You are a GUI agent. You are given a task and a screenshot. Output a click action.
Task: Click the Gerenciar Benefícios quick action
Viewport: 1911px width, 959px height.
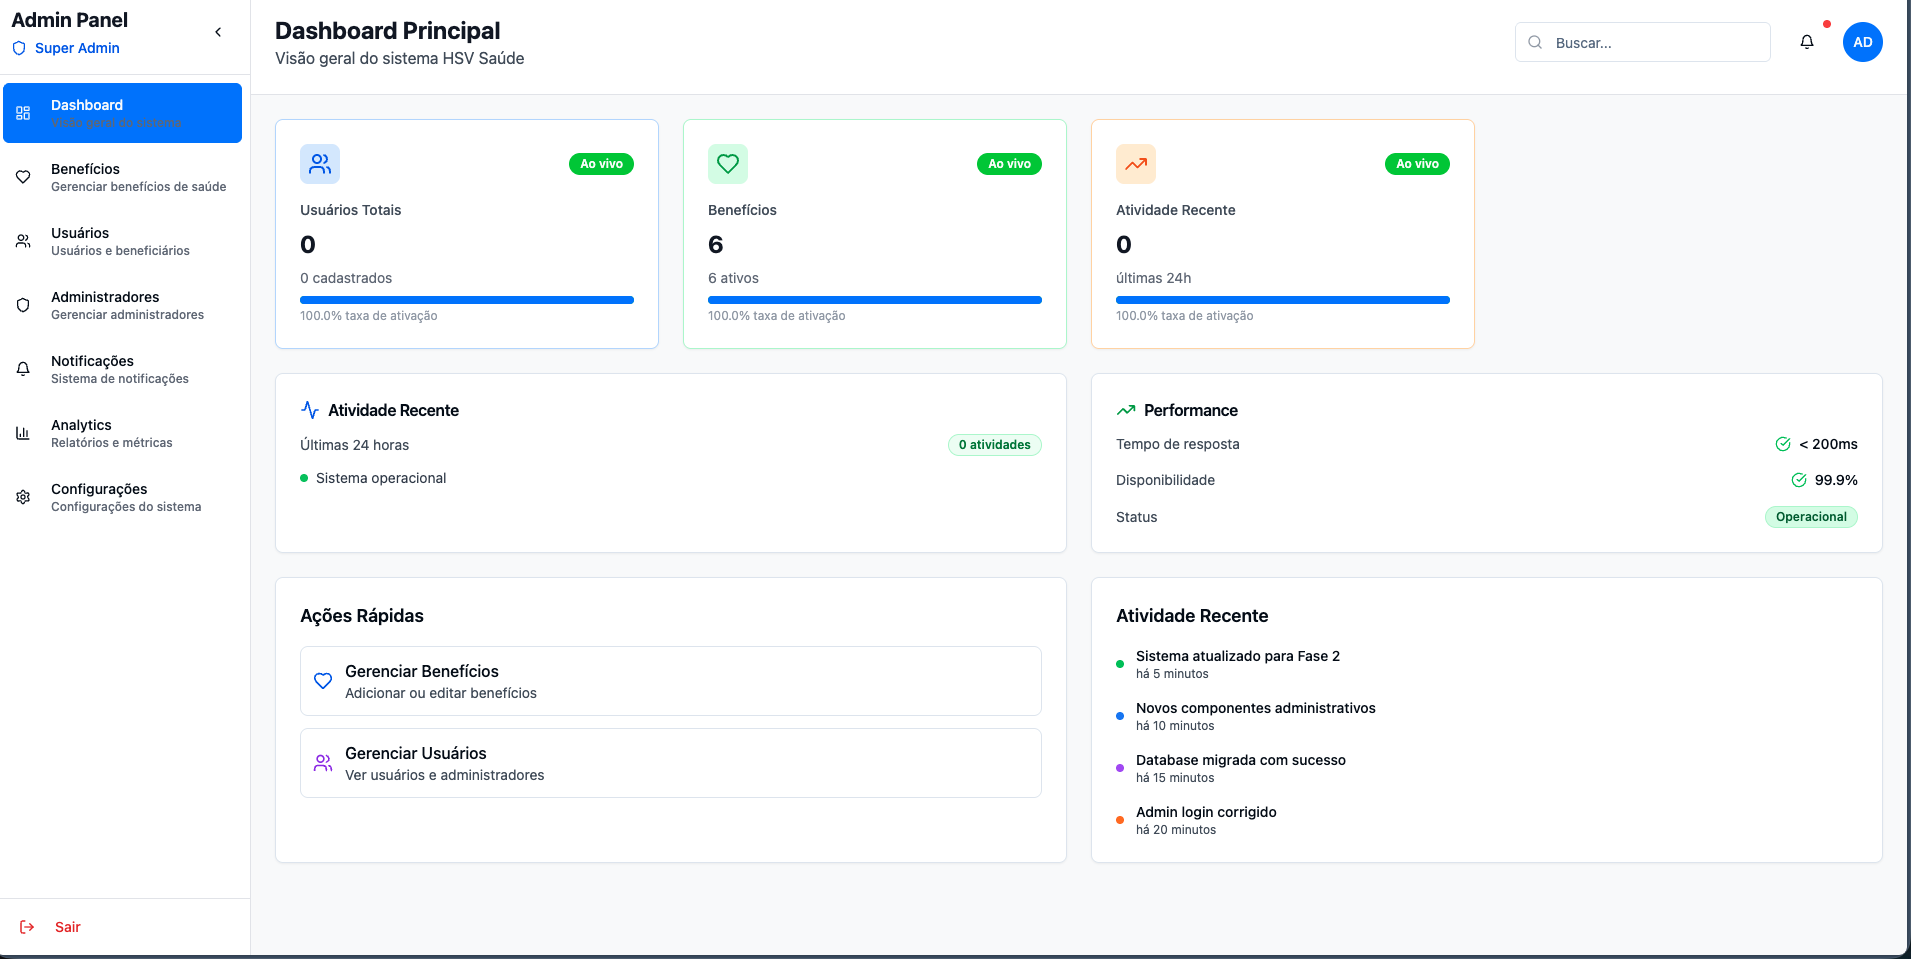[670, 681]
